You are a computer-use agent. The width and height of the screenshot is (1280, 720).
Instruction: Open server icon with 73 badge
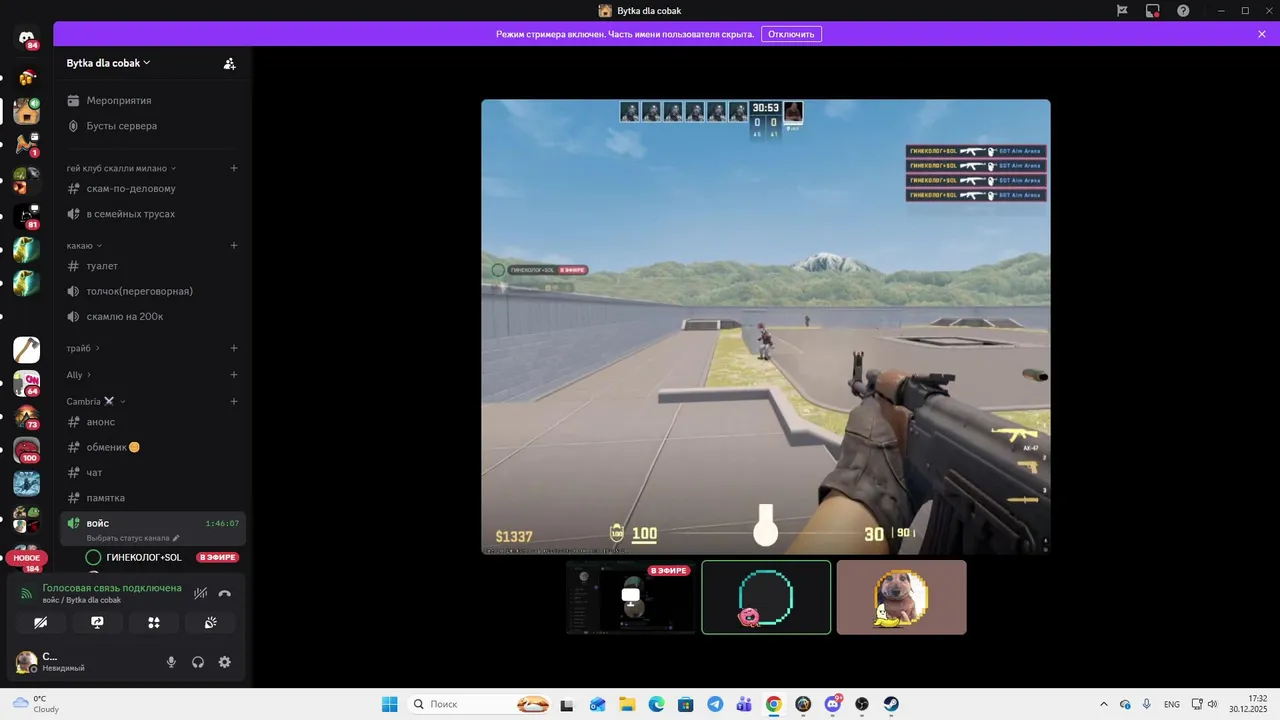(x=27, y=417)
